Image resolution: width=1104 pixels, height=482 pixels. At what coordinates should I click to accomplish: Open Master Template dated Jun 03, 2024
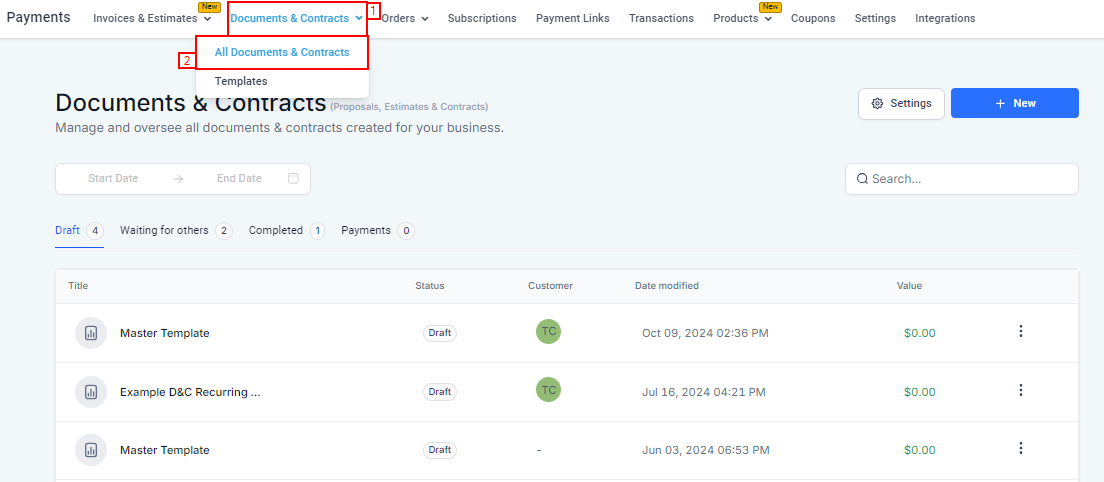pos(165,450)
